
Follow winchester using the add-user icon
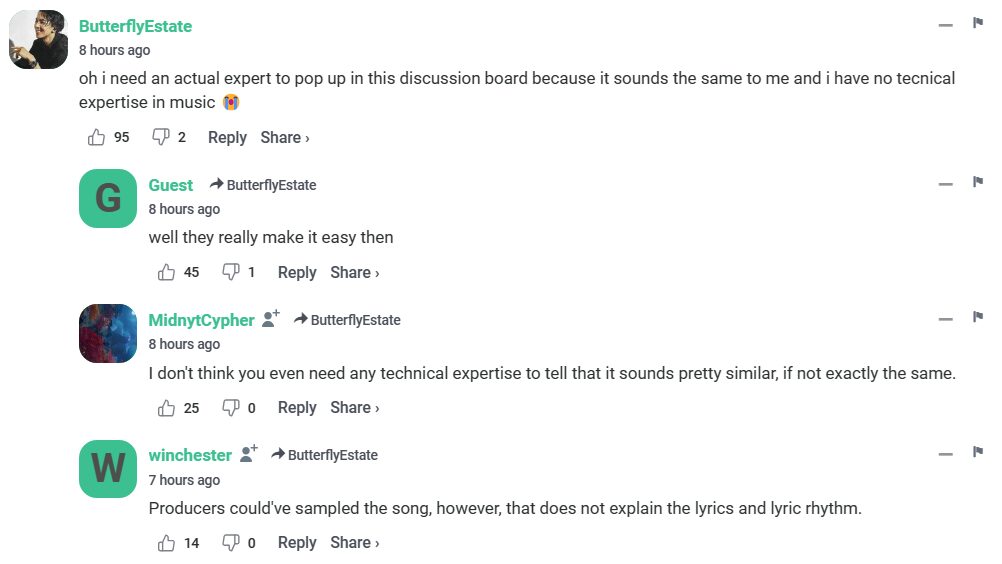pos(249,454)
